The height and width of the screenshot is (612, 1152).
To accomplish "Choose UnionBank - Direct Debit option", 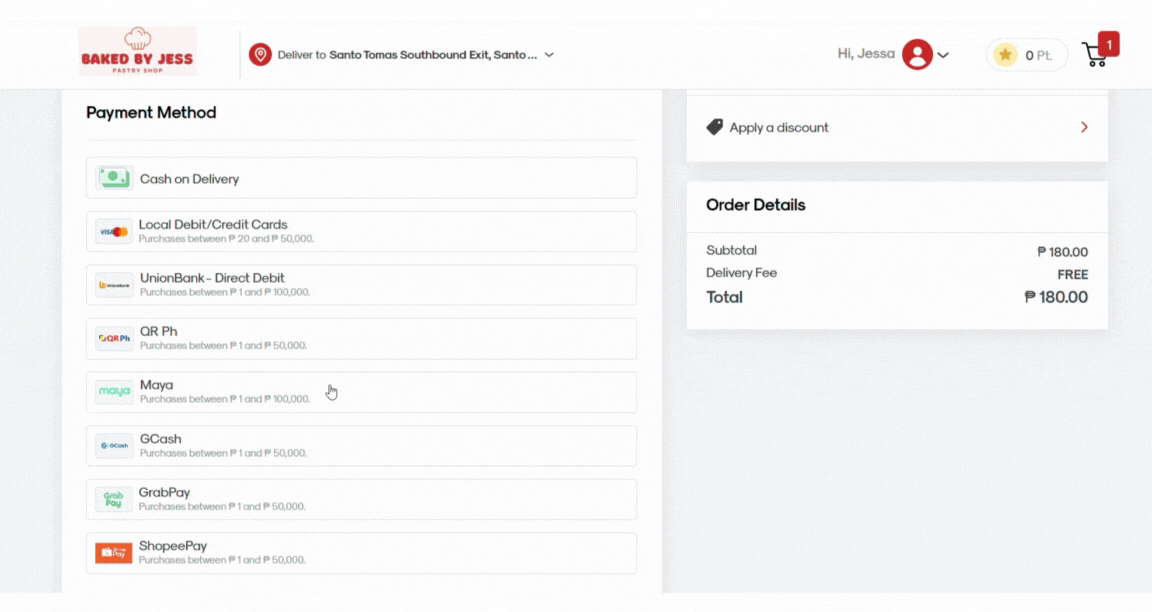I will pos(361,285).
